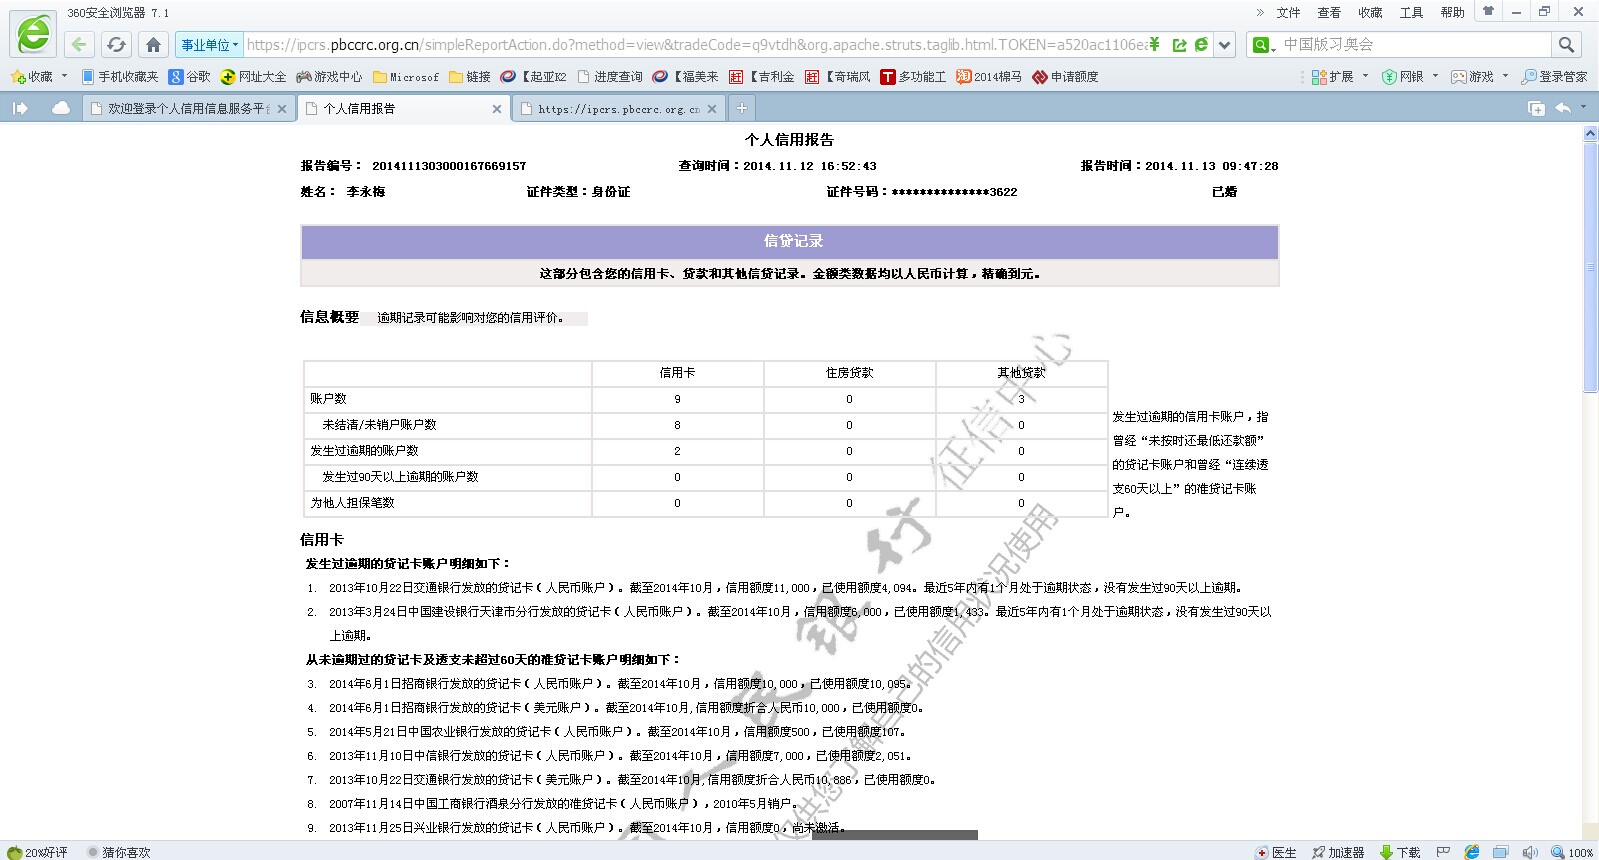Image resolution: width=1599 pixels, height=860 pixels.
Task: Click the 发生过逾期的账户数 row label
Action: [x=364, y=451]
